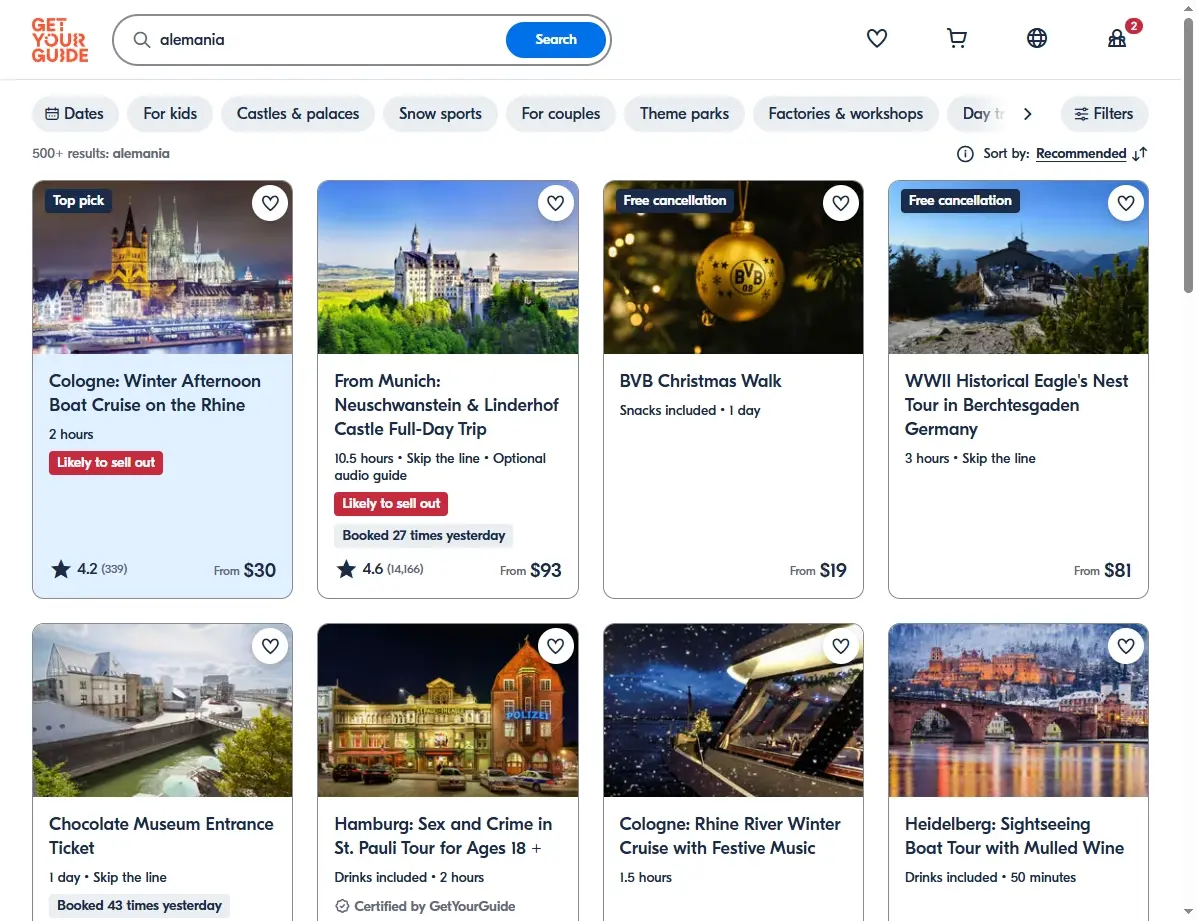Select the Snow sports chip
Viewport: 1196px width, 921px height.
click(x=440, y=114)
